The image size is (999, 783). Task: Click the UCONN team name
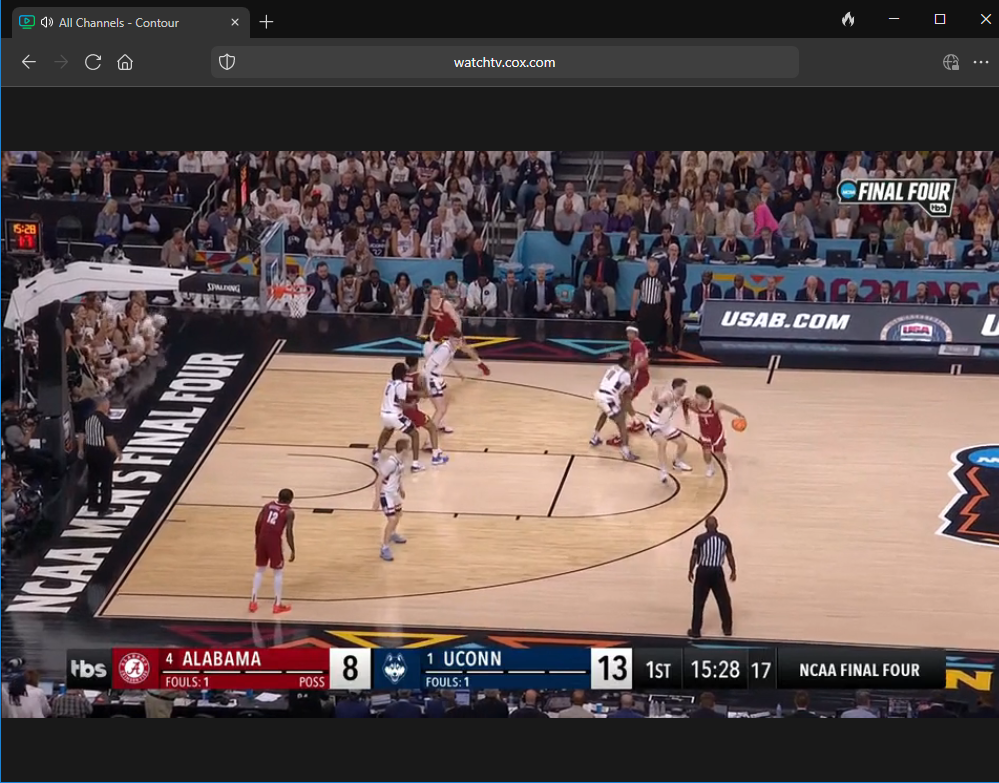tap(472, 659)
